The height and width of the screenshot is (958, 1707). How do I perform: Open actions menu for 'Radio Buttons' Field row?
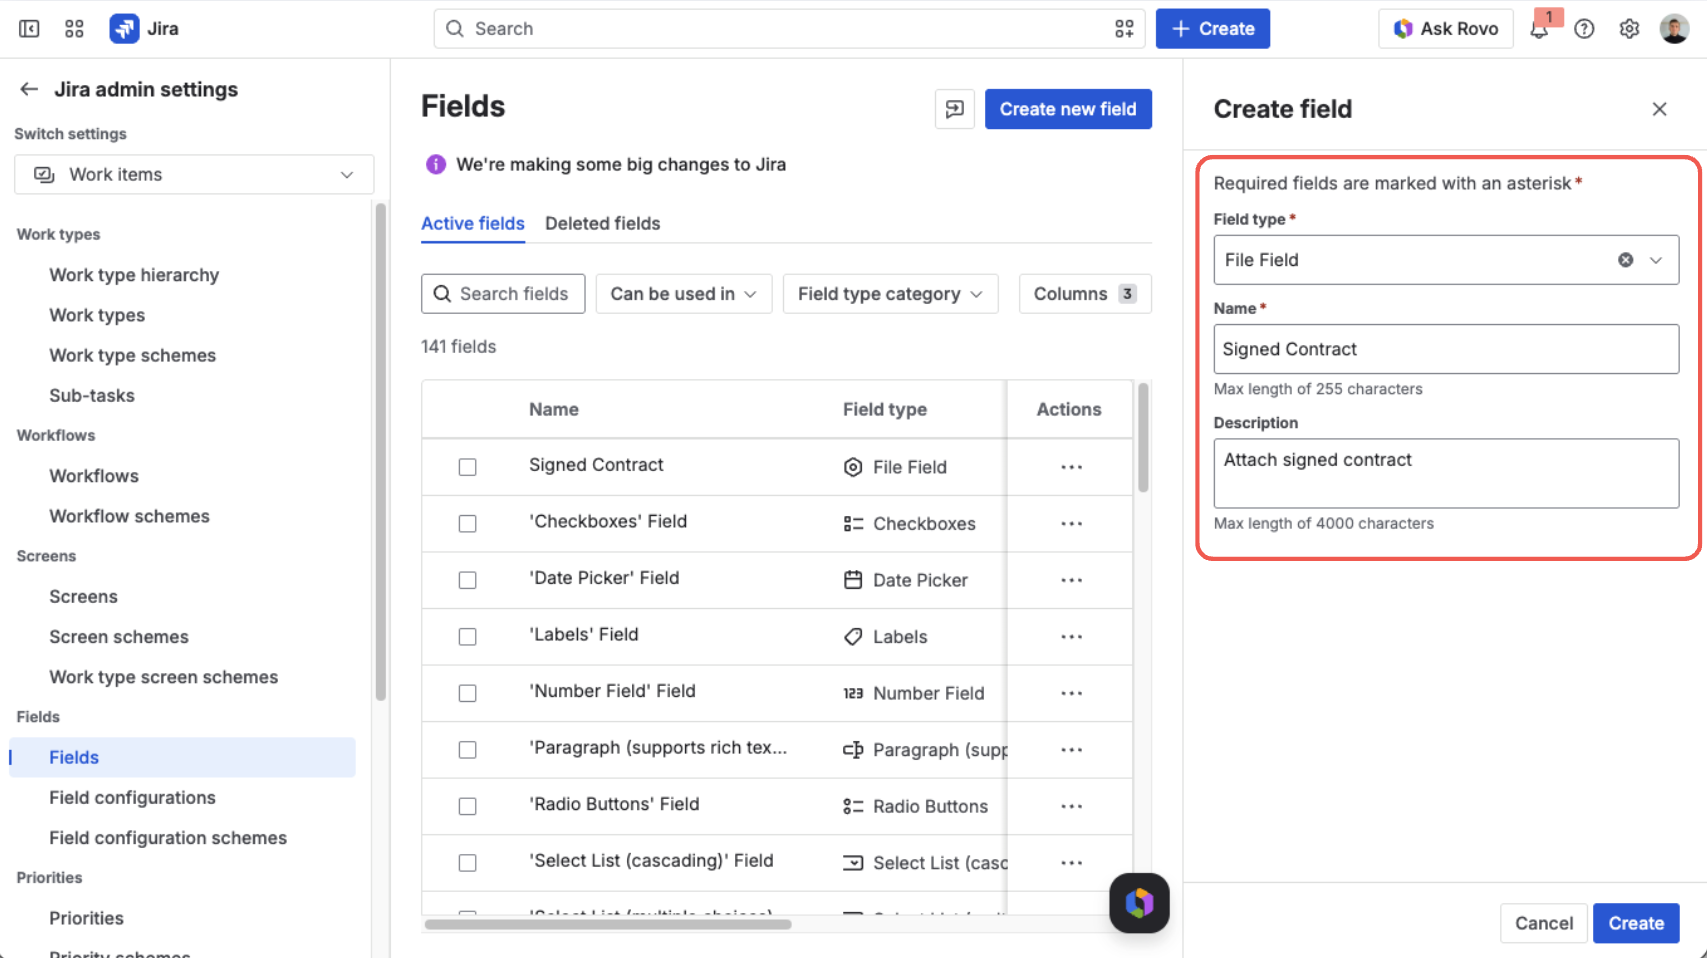tap(1071, 806)
